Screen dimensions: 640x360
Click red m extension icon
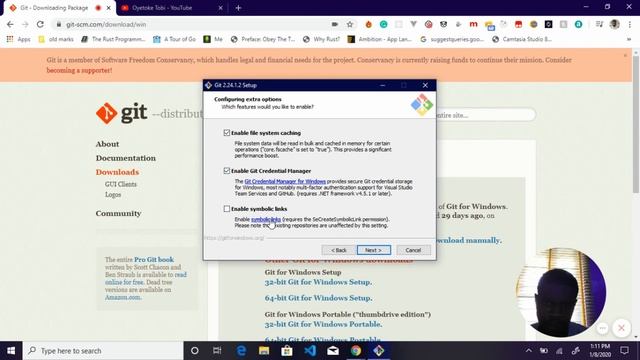pyautogui.click(x=473, y=24)
